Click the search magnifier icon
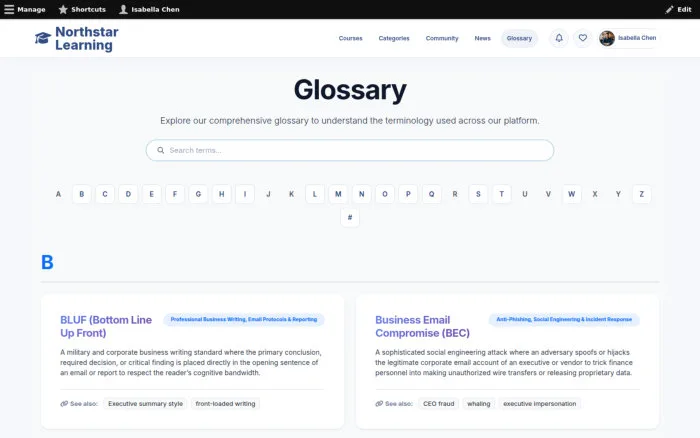This screenshot has height=438, width=700. coord(161,150)
